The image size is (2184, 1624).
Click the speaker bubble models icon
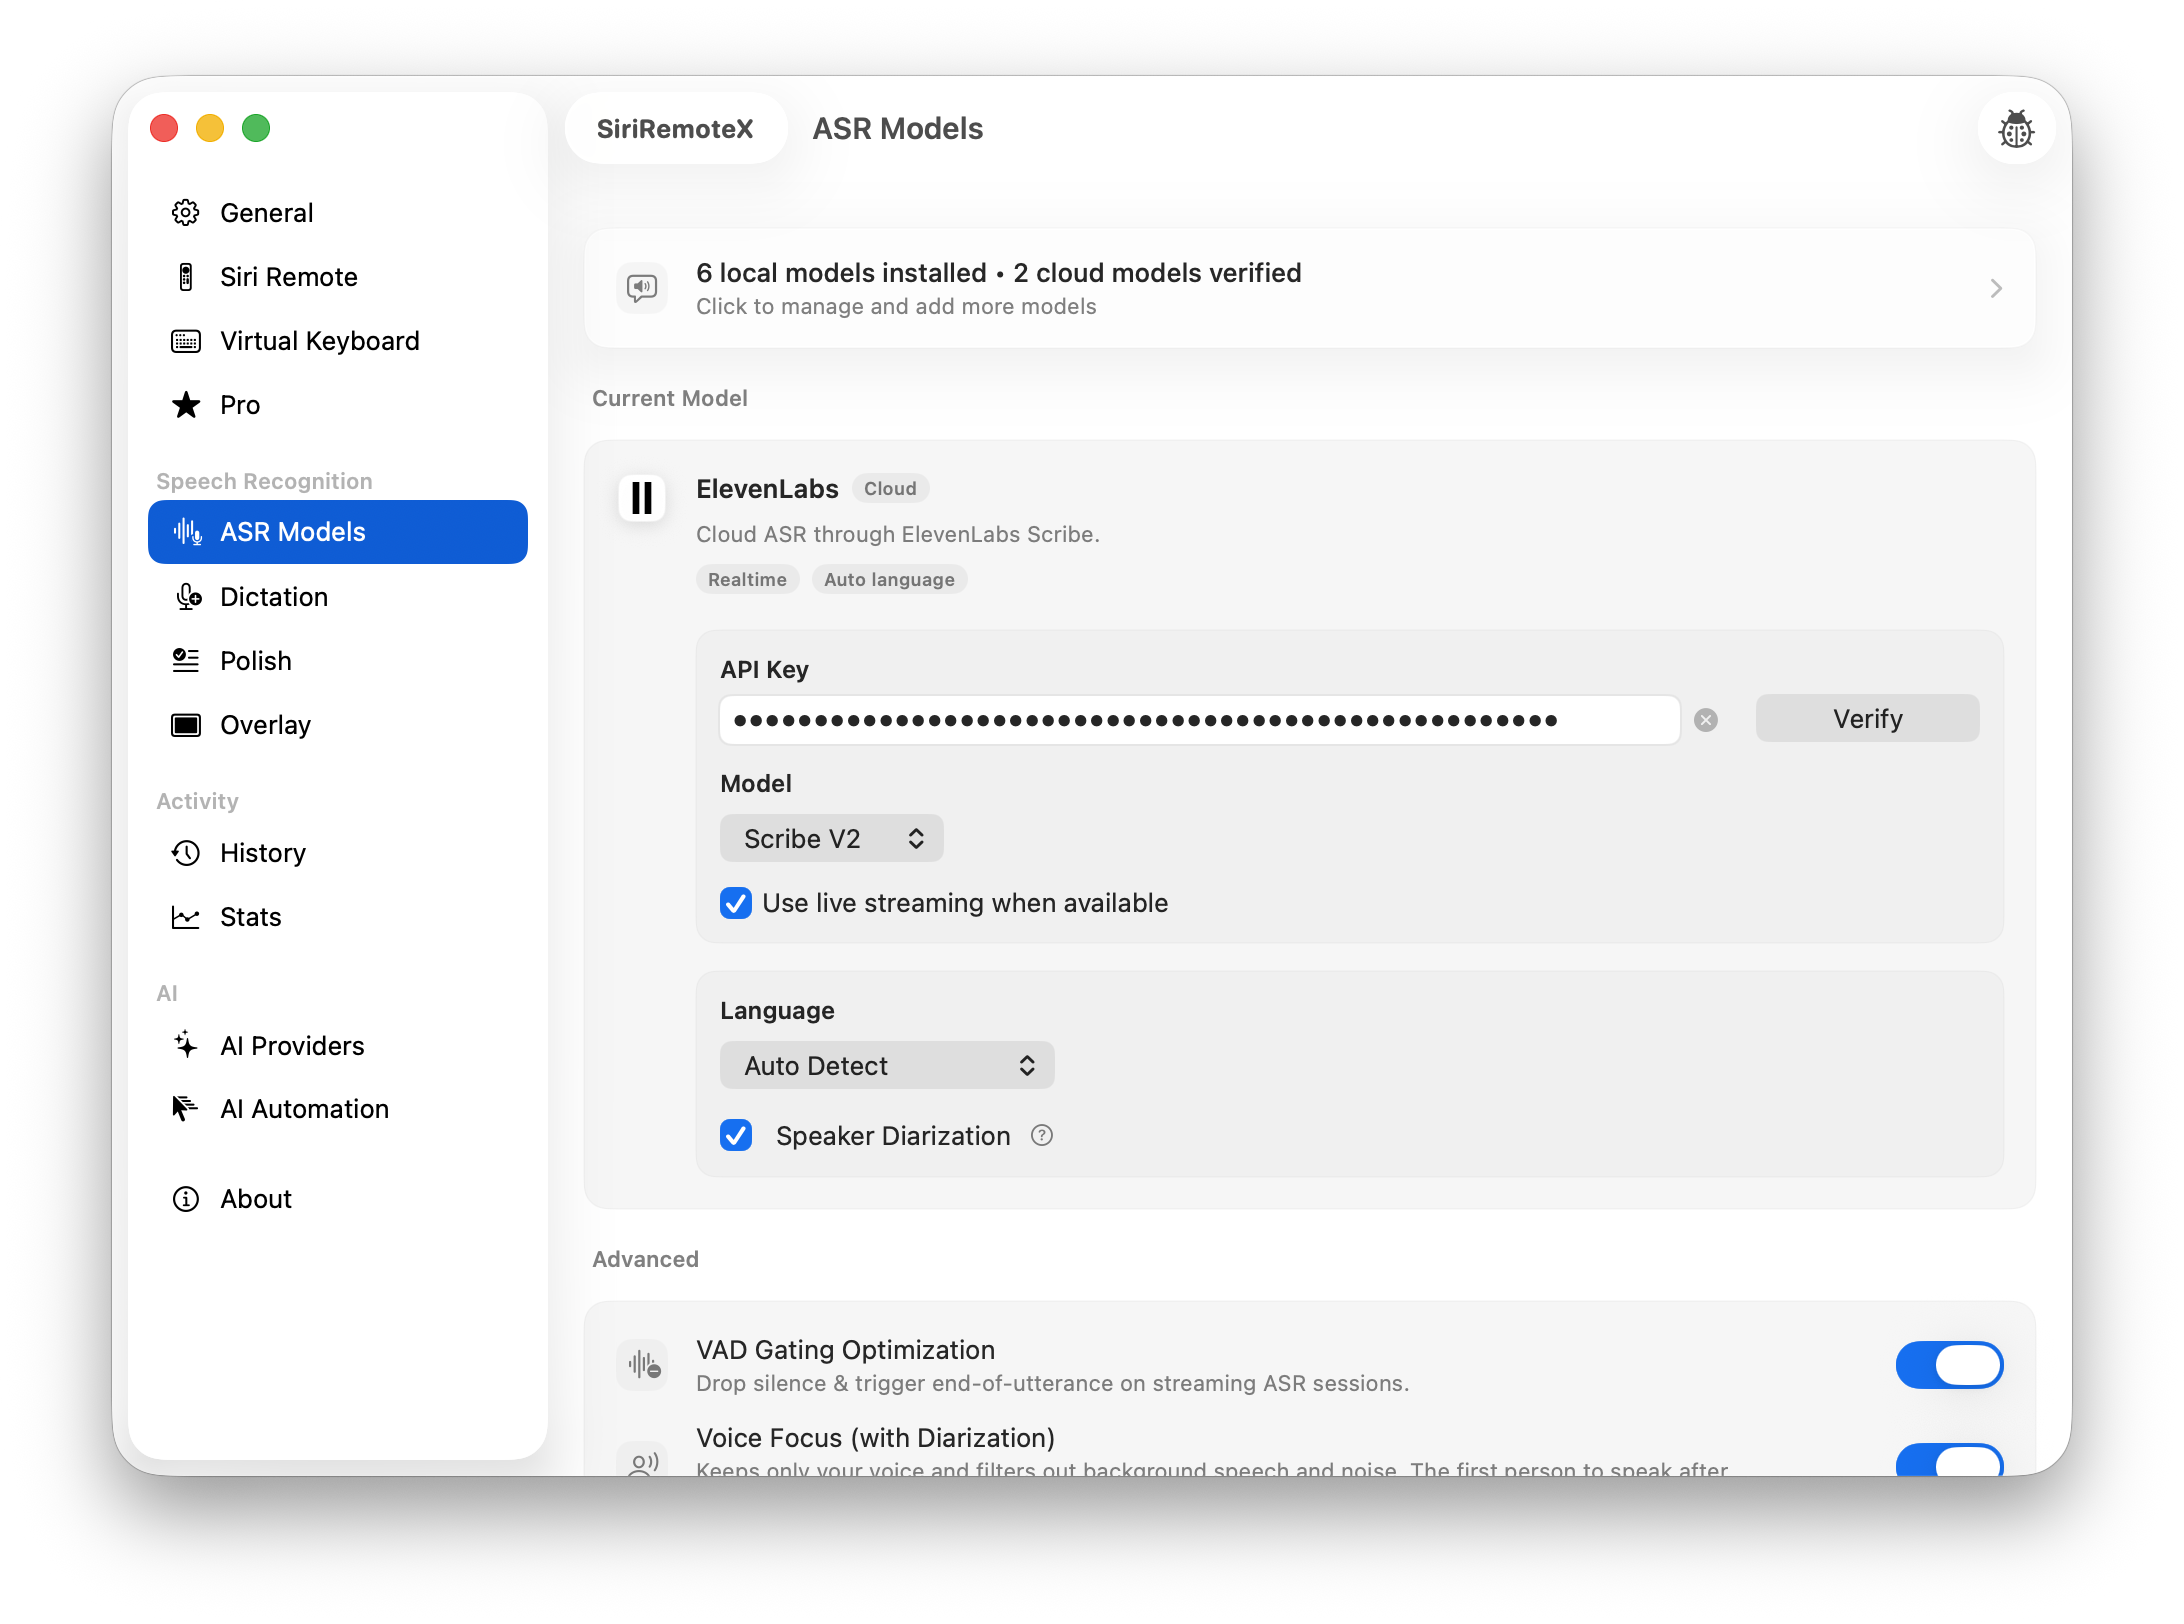click(x=642, y=288)
